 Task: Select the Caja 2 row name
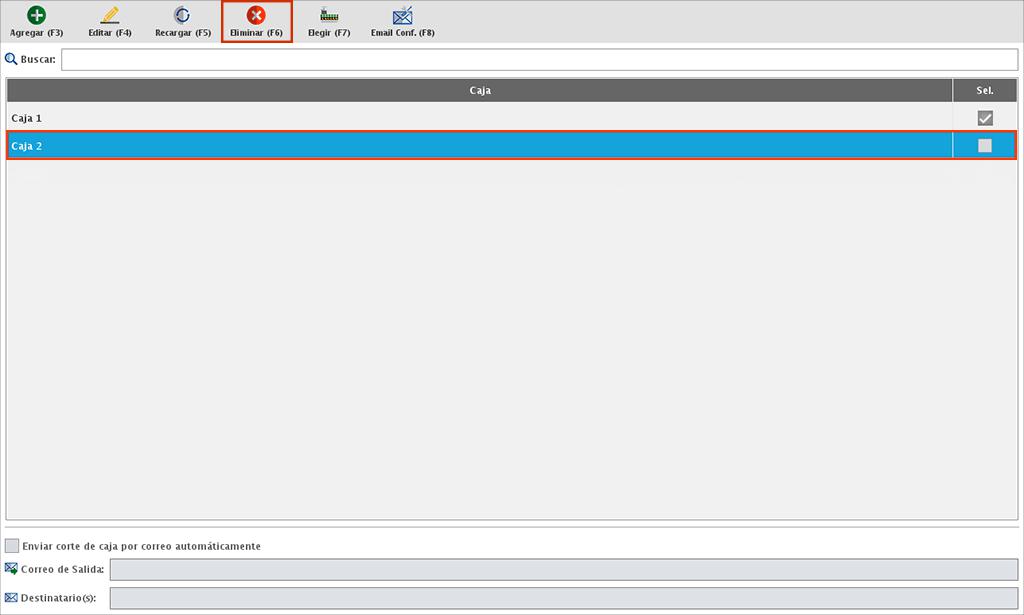[26, 146]
